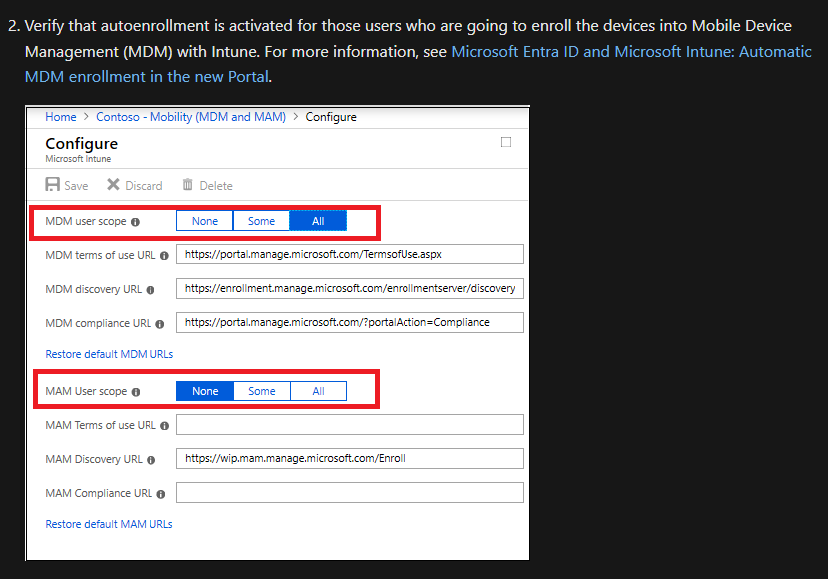Focus MDM compliance URL field
This screenshot has width=828, height=579.
pos(350,322)
